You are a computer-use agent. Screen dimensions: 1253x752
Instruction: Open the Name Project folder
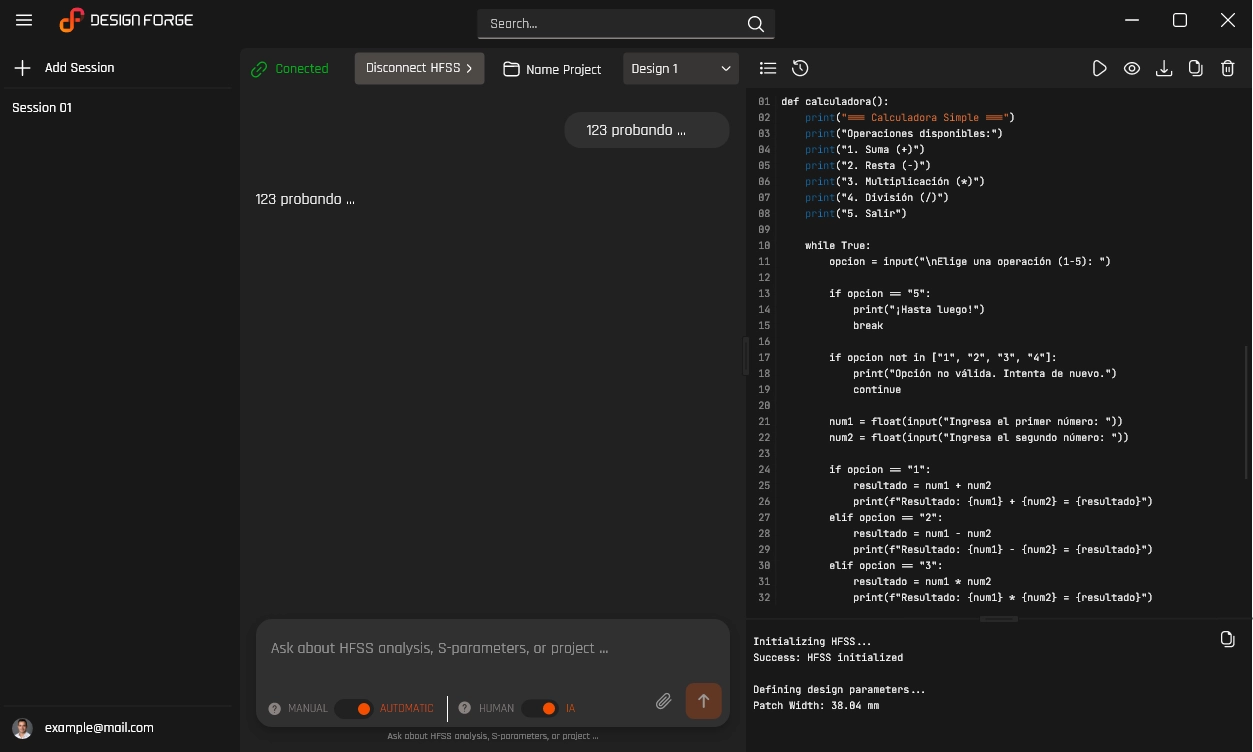pos(552,69)
